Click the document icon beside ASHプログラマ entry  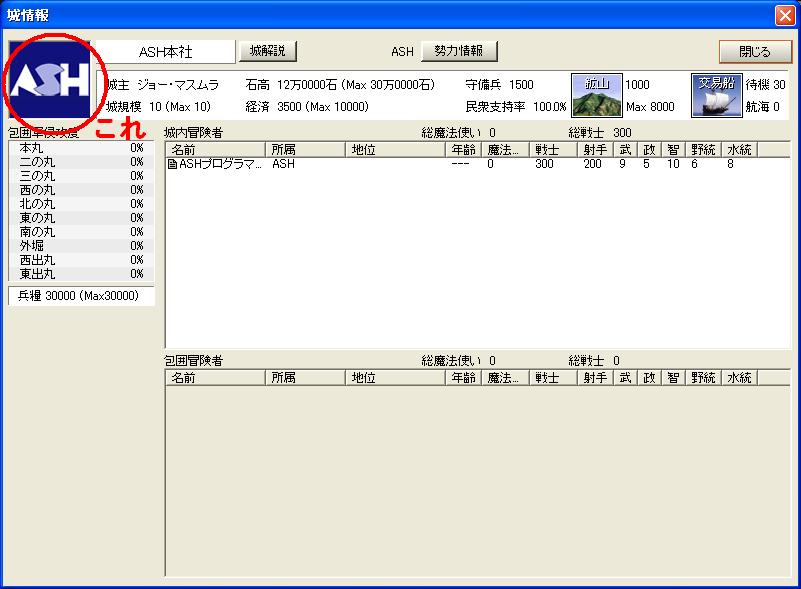pos(173,164)
